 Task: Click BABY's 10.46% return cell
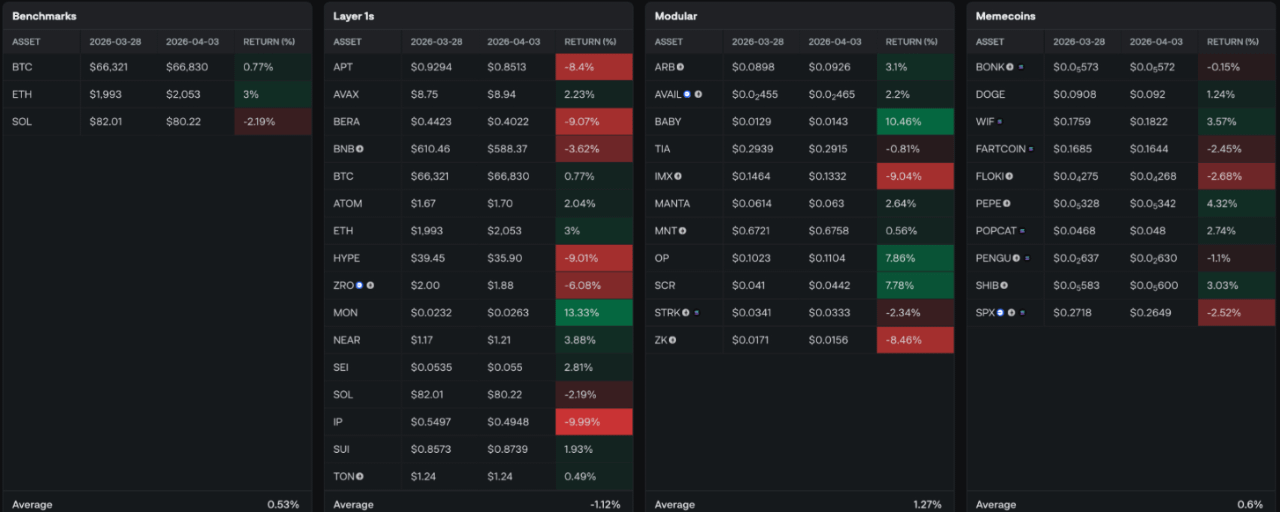(x=915, y=122)
